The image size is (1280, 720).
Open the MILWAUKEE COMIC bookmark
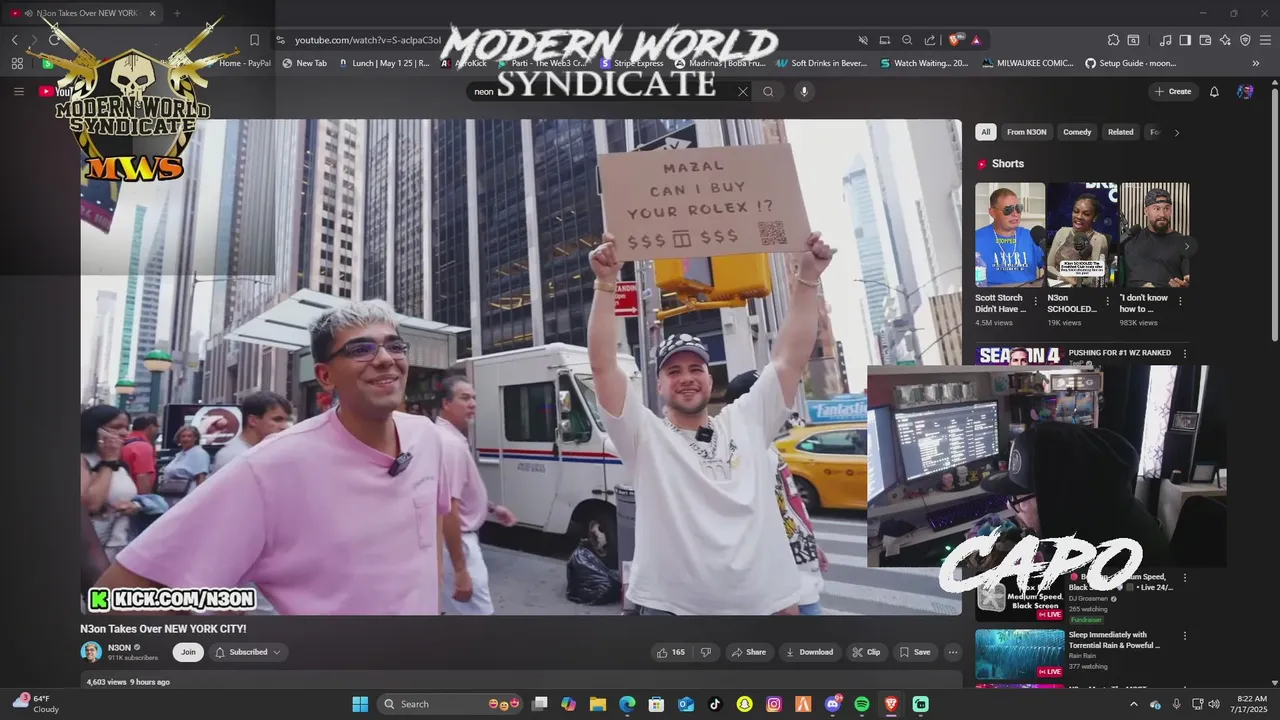[x=1027, y=63]
